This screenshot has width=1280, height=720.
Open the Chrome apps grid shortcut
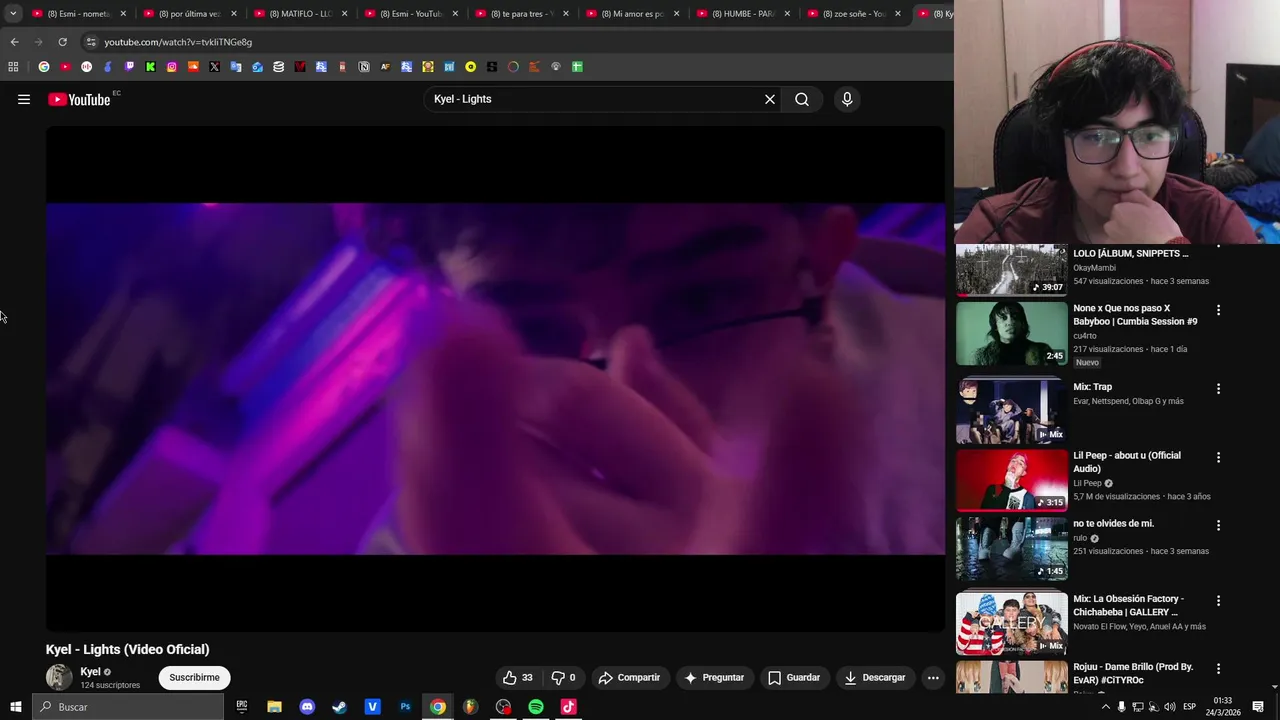point(13,67)
